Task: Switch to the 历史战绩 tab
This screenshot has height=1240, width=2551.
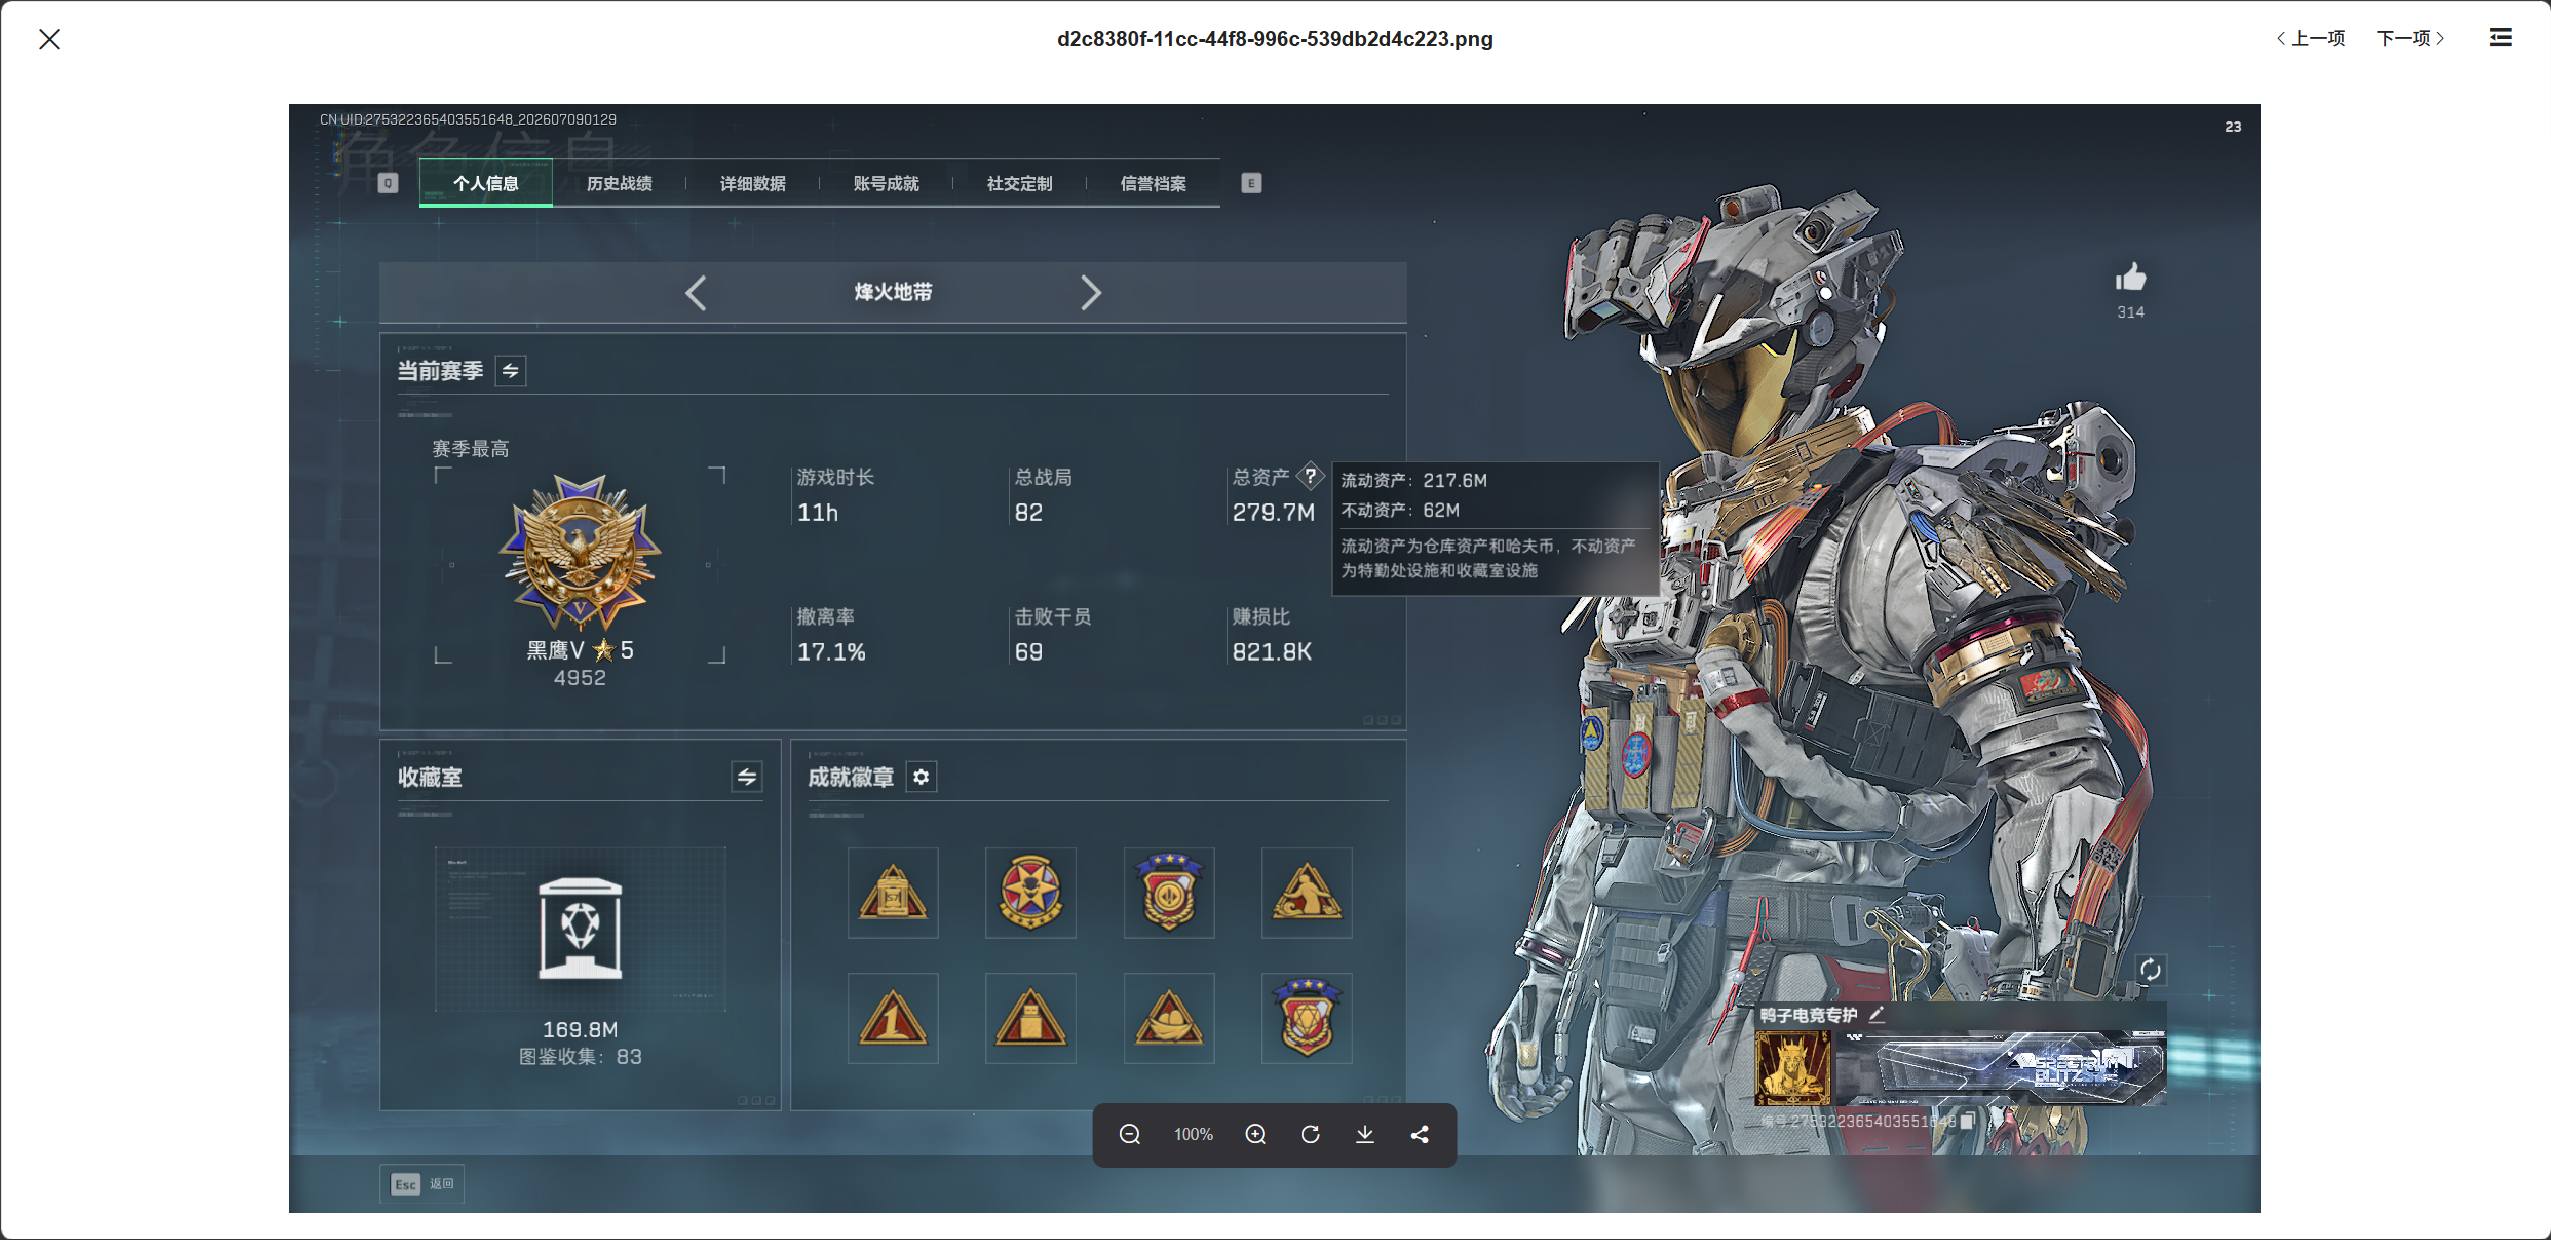Action: [x=619, y=183]
